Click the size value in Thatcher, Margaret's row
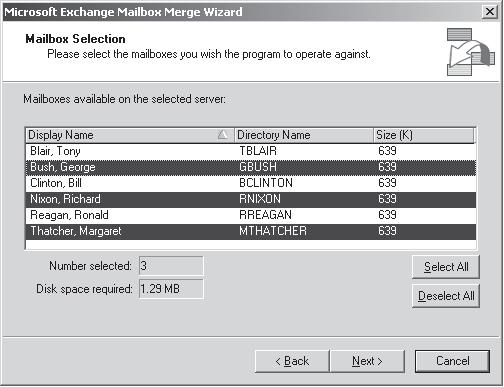The width and height of the screenshot is (504, 387). click(387, 231)
